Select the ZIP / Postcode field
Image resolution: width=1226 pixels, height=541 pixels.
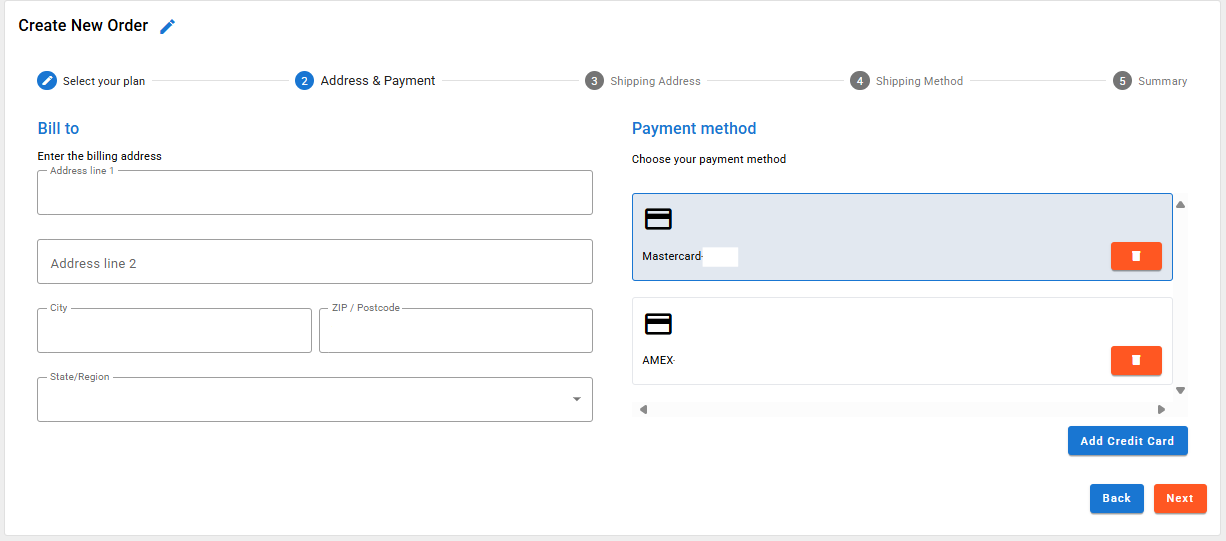coord(455,331)
